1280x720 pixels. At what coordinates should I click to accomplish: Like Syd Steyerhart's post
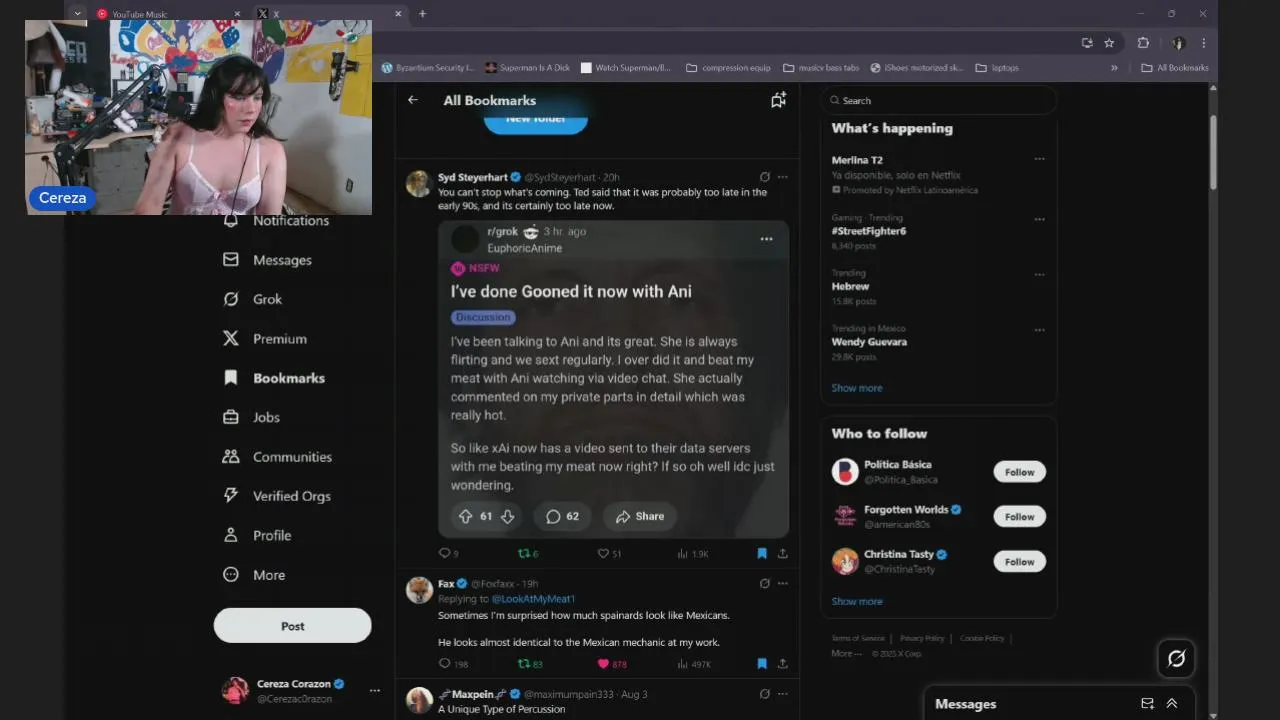tap(609, 553)
